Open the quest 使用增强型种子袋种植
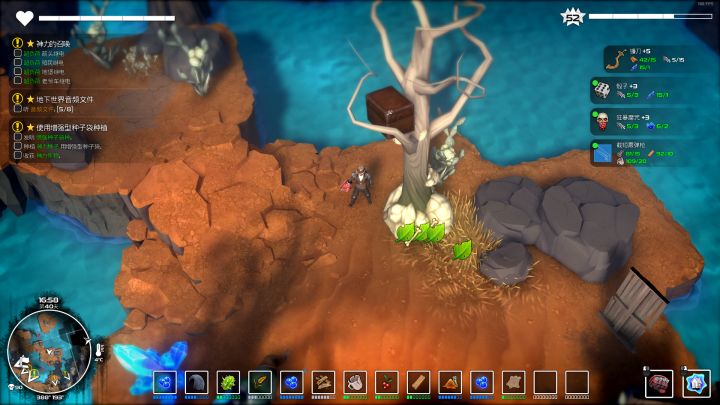The height and width of the screenshot is (405, 720). point(72,127)
